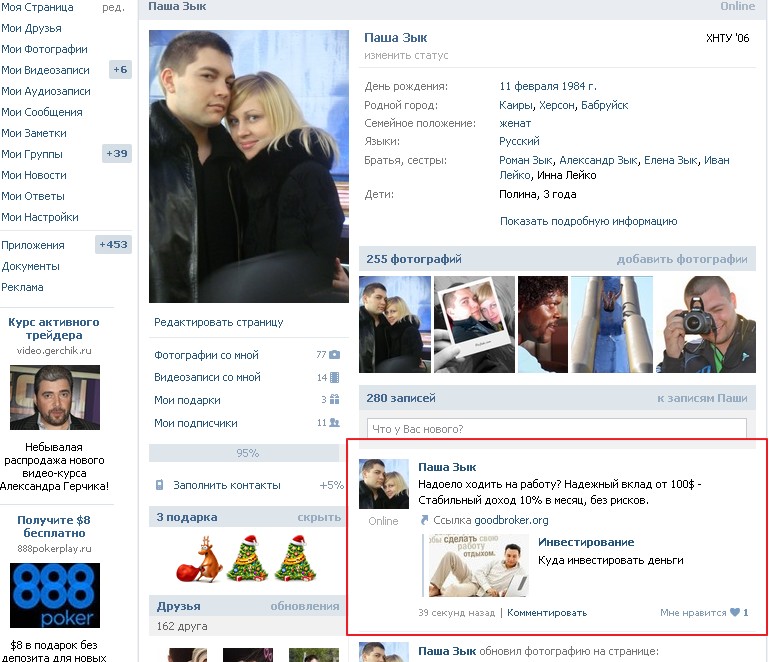The height and width of the screenshot is (662, 772).
Task: Click ред. next to Моя Страница
Action: 114,7
